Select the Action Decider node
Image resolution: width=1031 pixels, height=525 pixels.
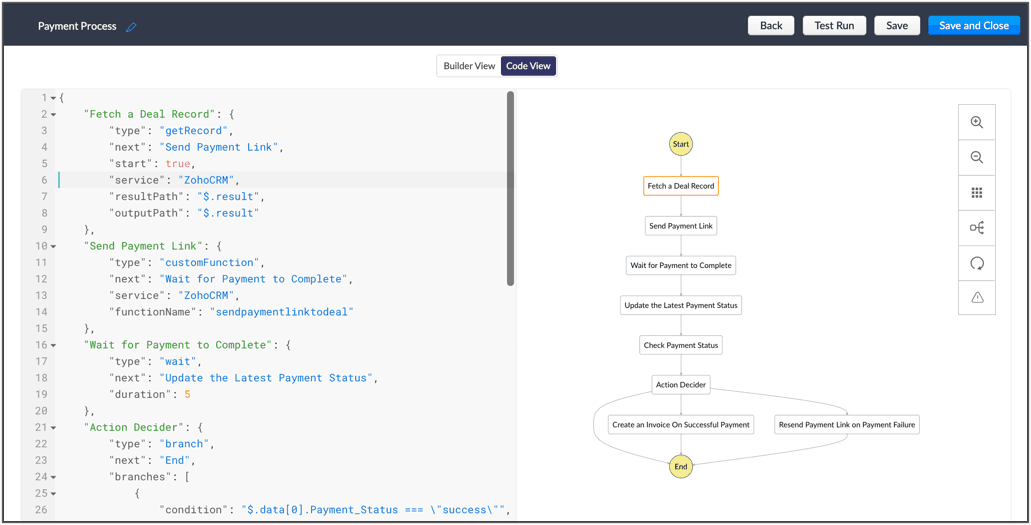pos(681,385)
